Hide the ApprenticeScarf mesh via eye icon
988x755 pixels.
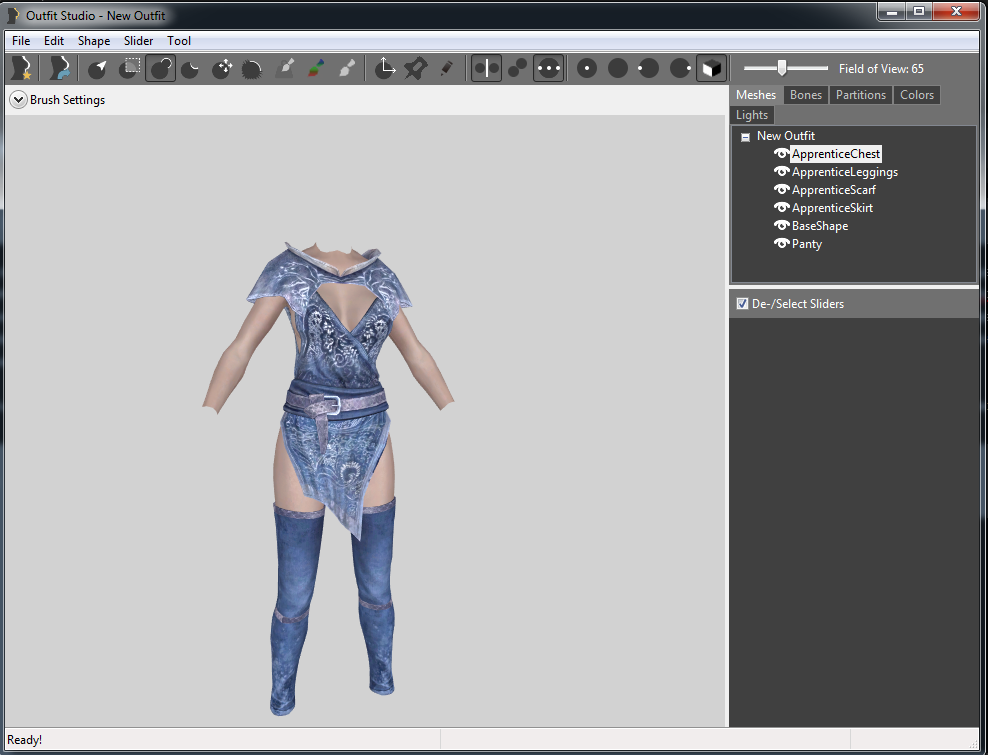click(781, 190)
